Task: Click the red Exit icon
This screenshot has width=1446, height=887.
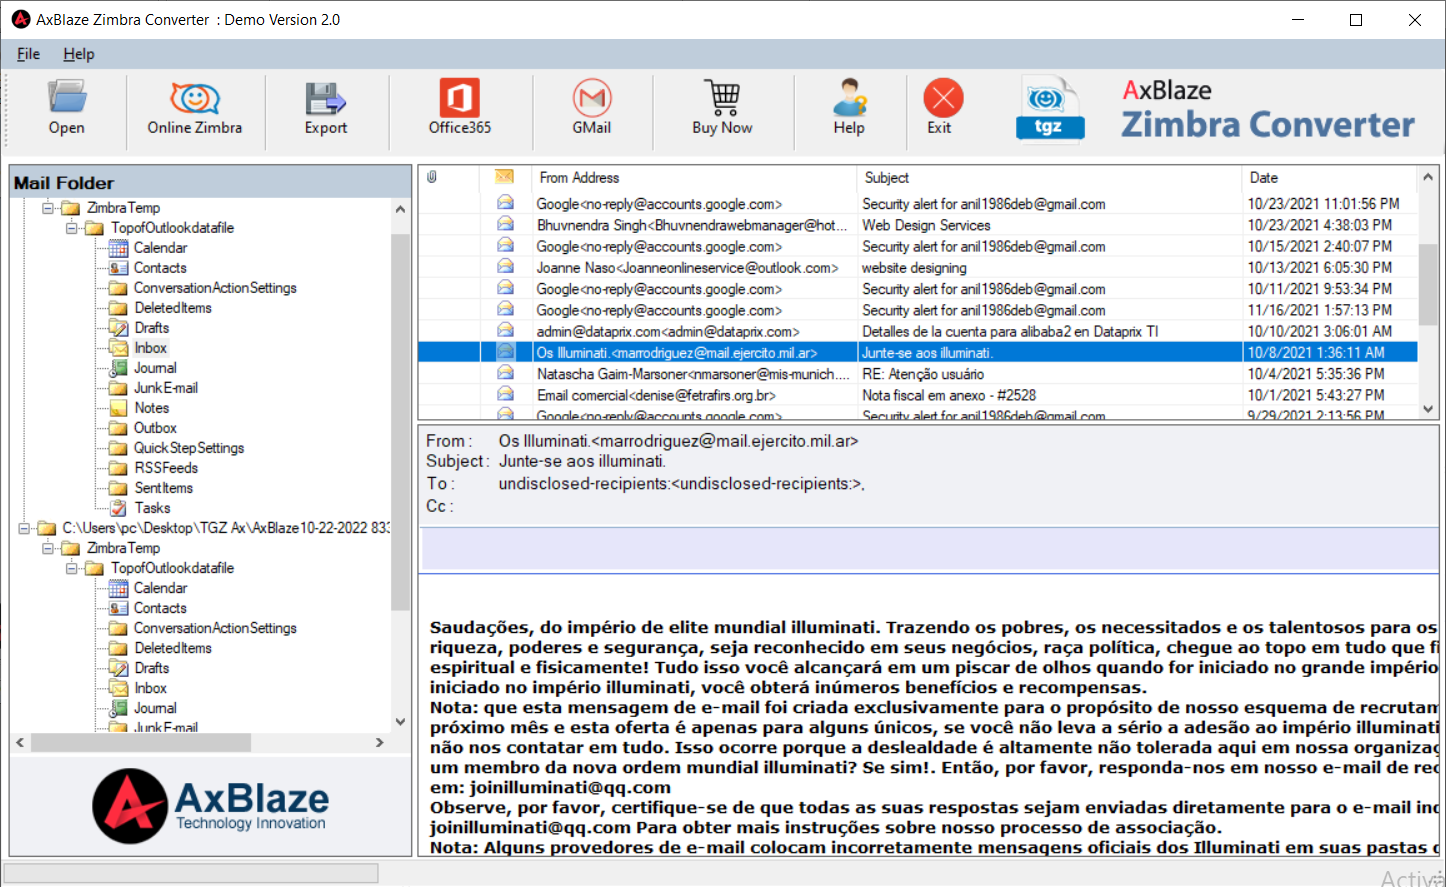Action: point(943,98)
